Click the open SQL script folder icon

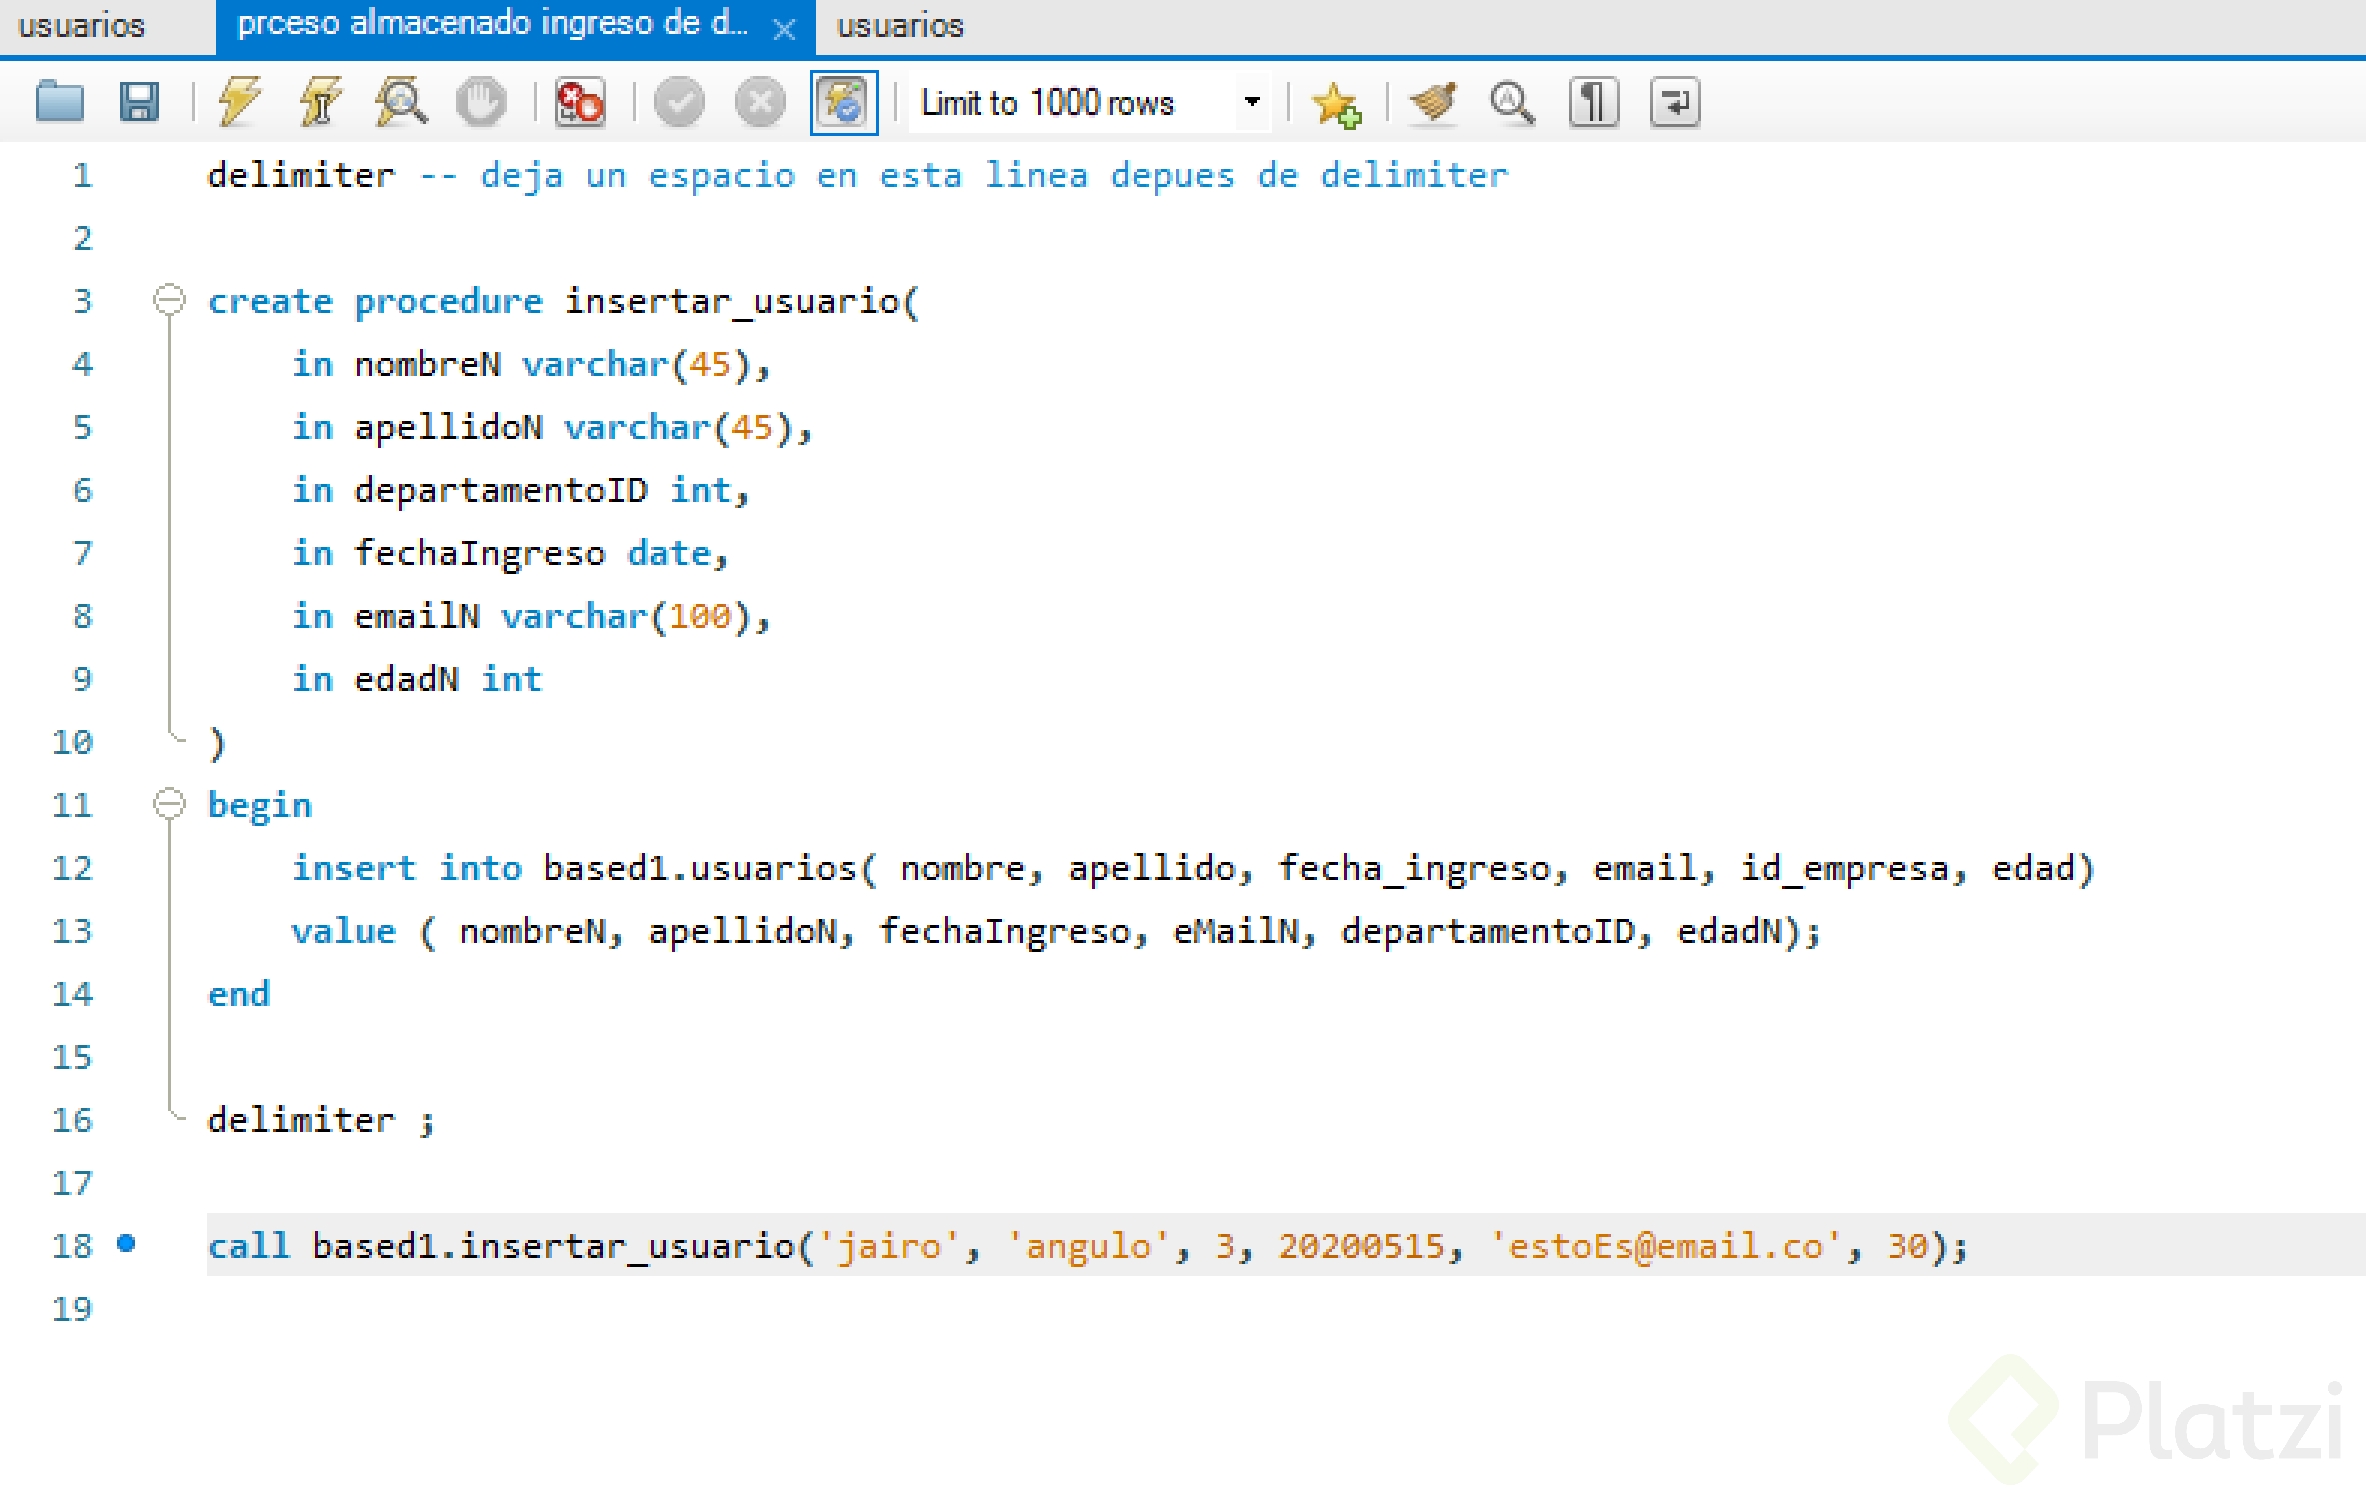click(x=60, y=102)
